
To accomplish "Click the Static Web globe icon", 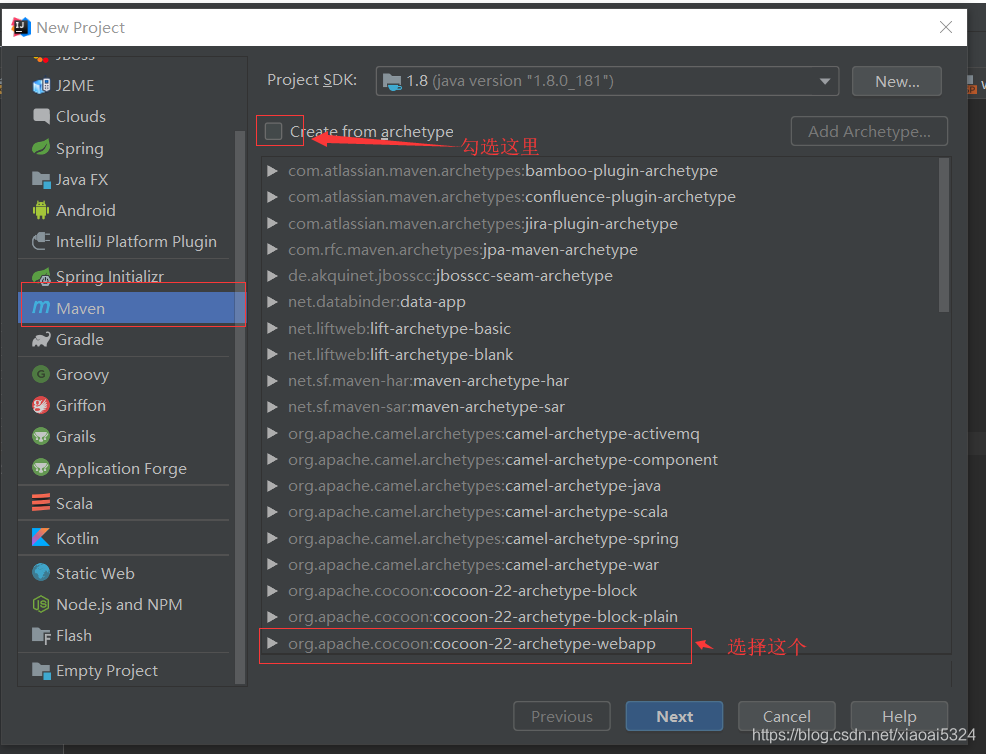I will [x=41, y=573].
